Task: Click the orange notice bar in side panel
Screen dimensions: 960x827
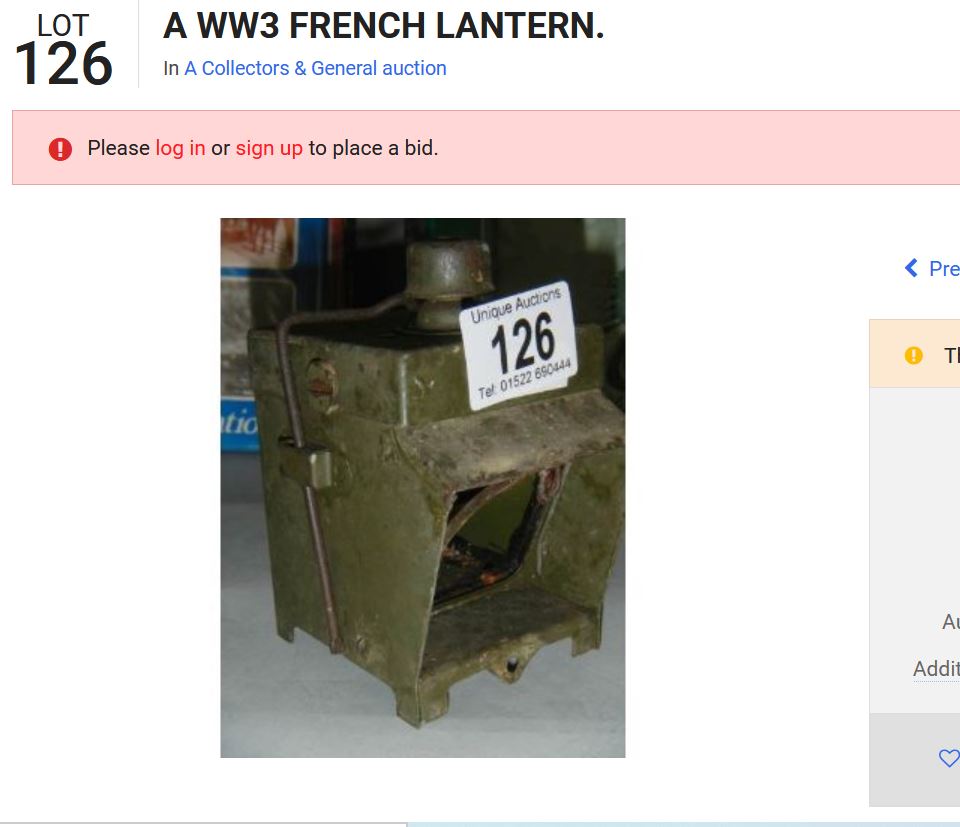Action: (915, 353)
